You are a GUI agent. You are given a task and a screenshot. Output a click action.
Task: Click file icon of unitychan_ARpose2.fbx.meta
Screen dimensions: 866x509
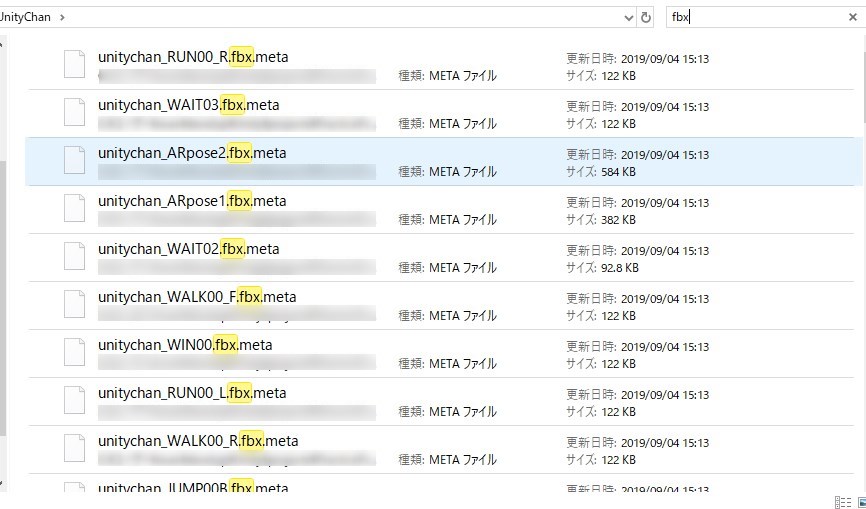[74, 160]
